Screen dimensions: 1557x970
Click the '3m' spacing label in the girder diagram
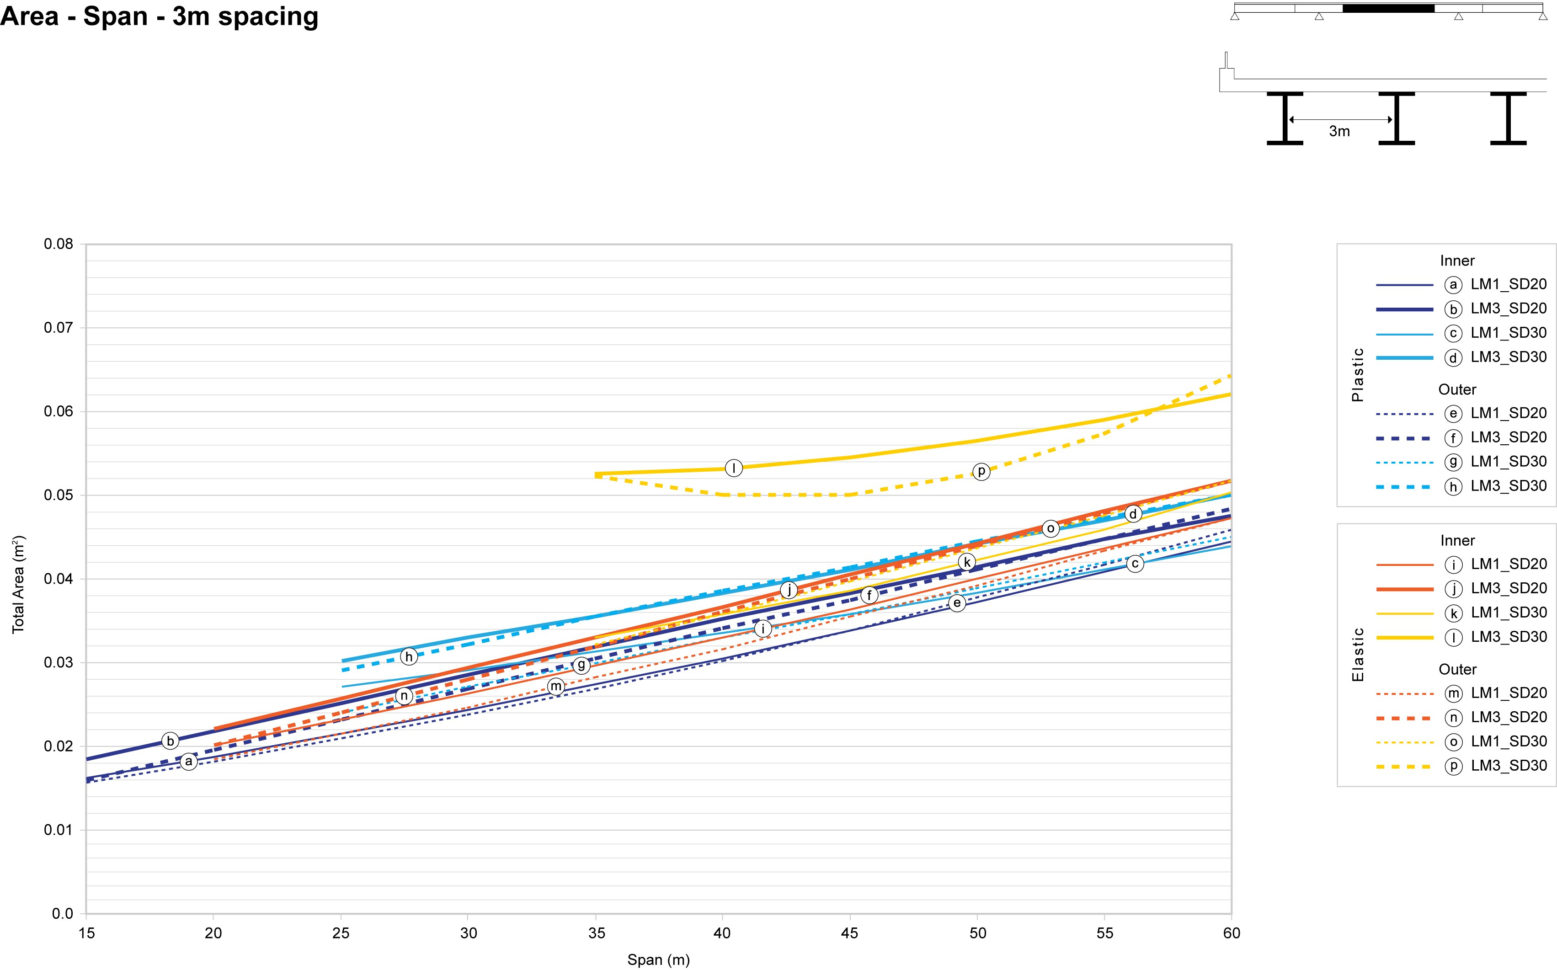tap(1339, 131)
